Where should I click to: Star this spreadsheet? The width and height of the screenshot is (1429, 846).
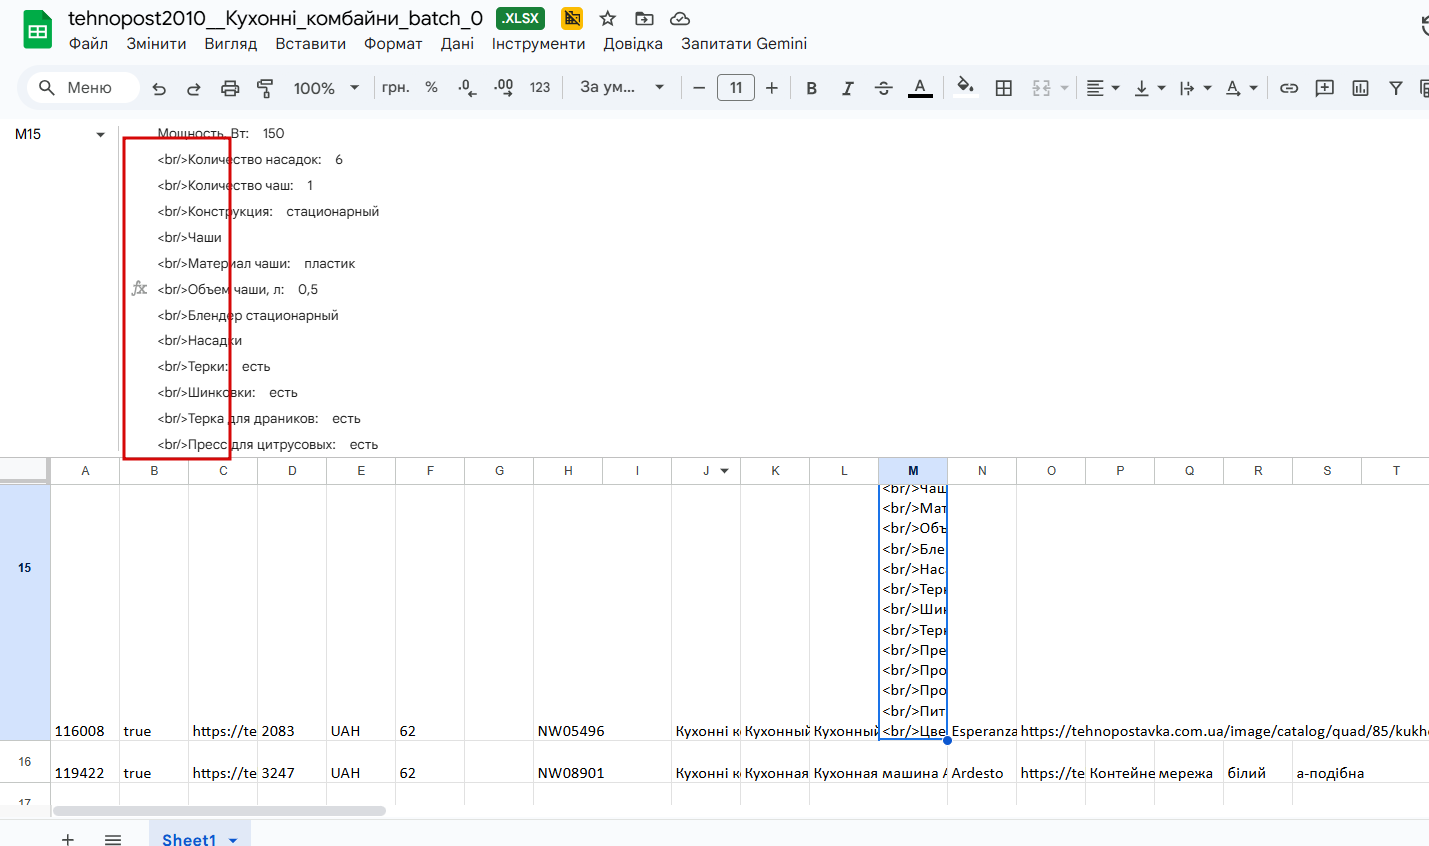coord(608,18)
